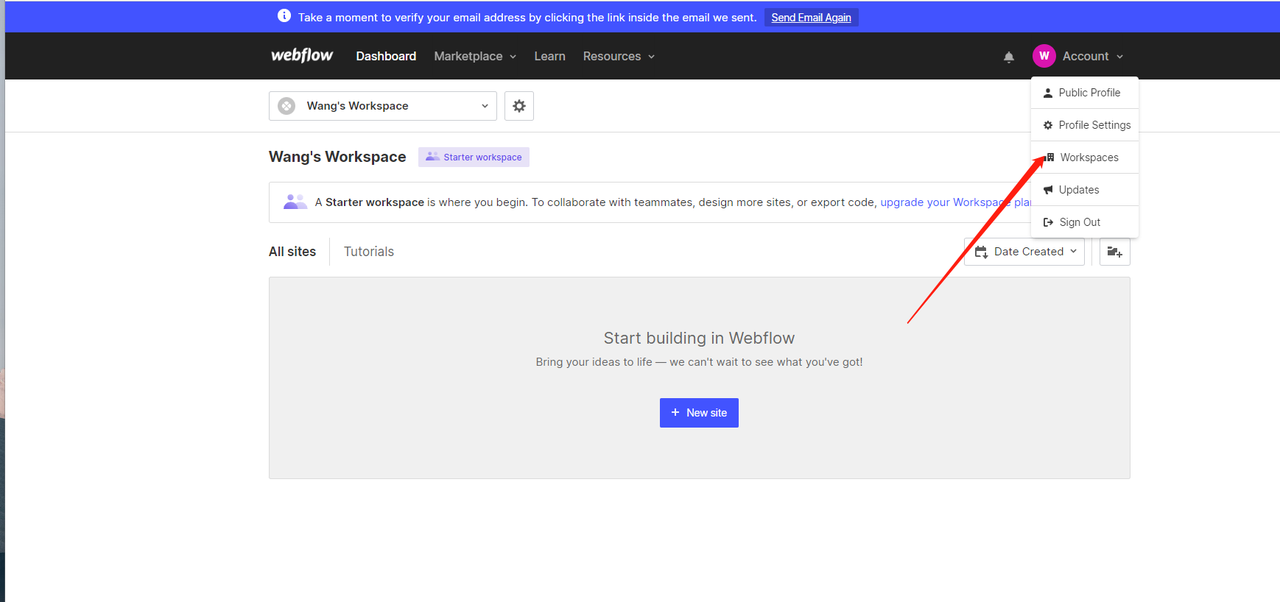Open the Learn nav item
Screen dimensions: 1280x602
(550, 56)
